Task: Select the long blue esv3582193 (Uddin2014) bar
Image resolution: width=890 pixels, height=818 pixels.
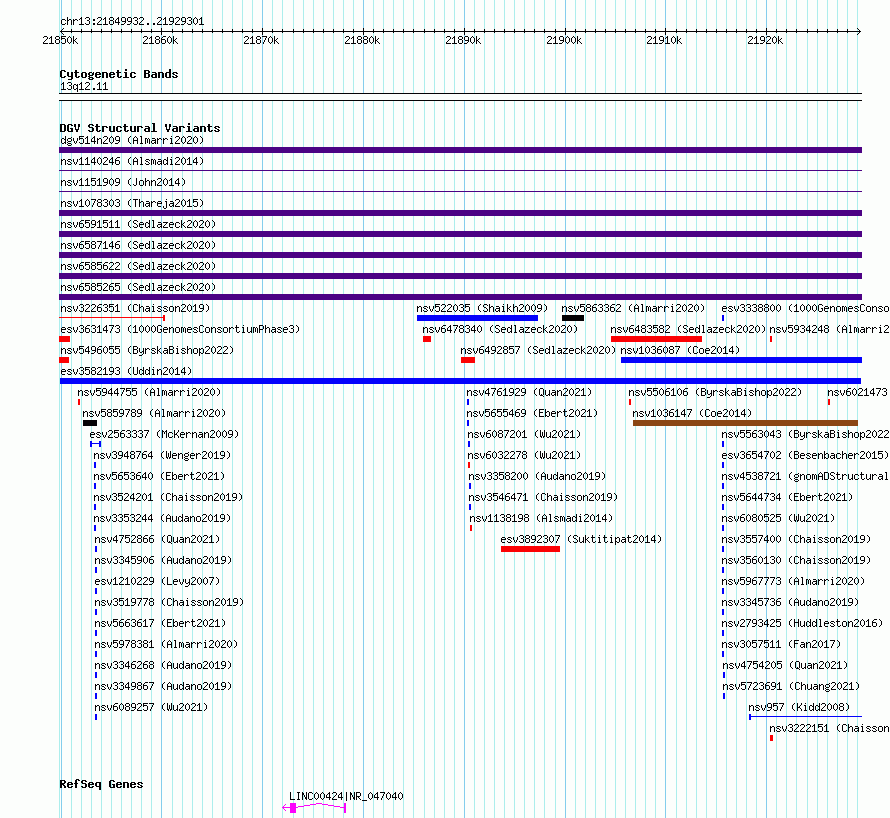Action: point(460,381)
